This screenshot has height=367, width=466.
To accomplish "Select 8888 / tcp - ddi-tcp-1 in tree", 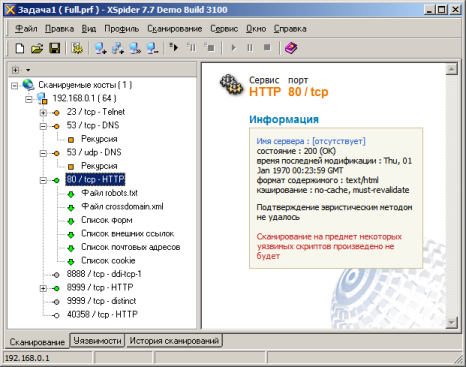I will 104,274.
